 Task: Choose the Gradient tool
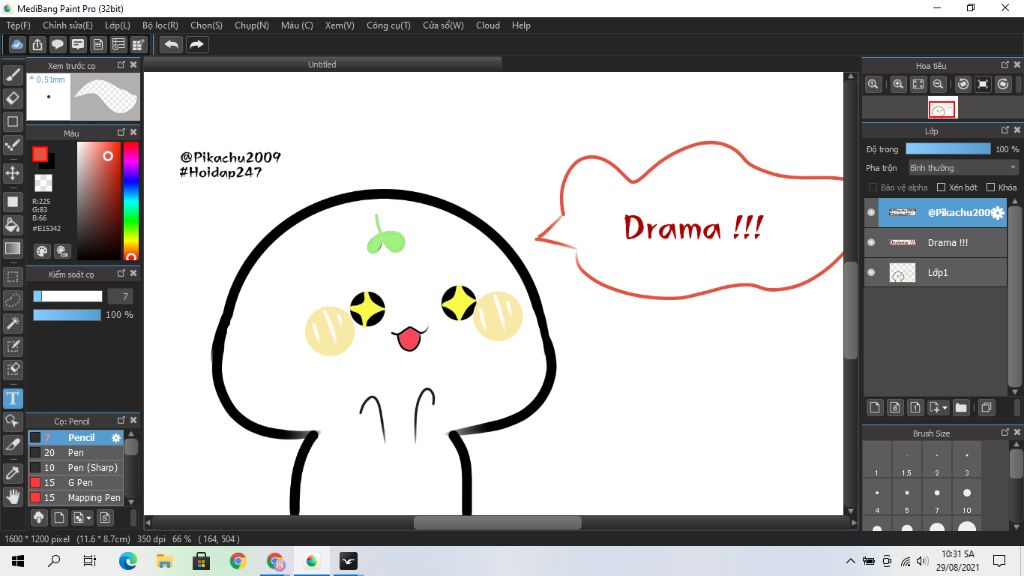[x=12, y=248]
